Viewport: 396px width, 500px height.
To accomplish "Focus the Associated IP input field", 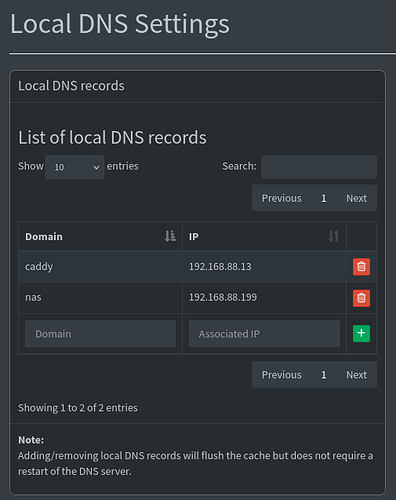I will pyautogui.click(x=264, y=334).
